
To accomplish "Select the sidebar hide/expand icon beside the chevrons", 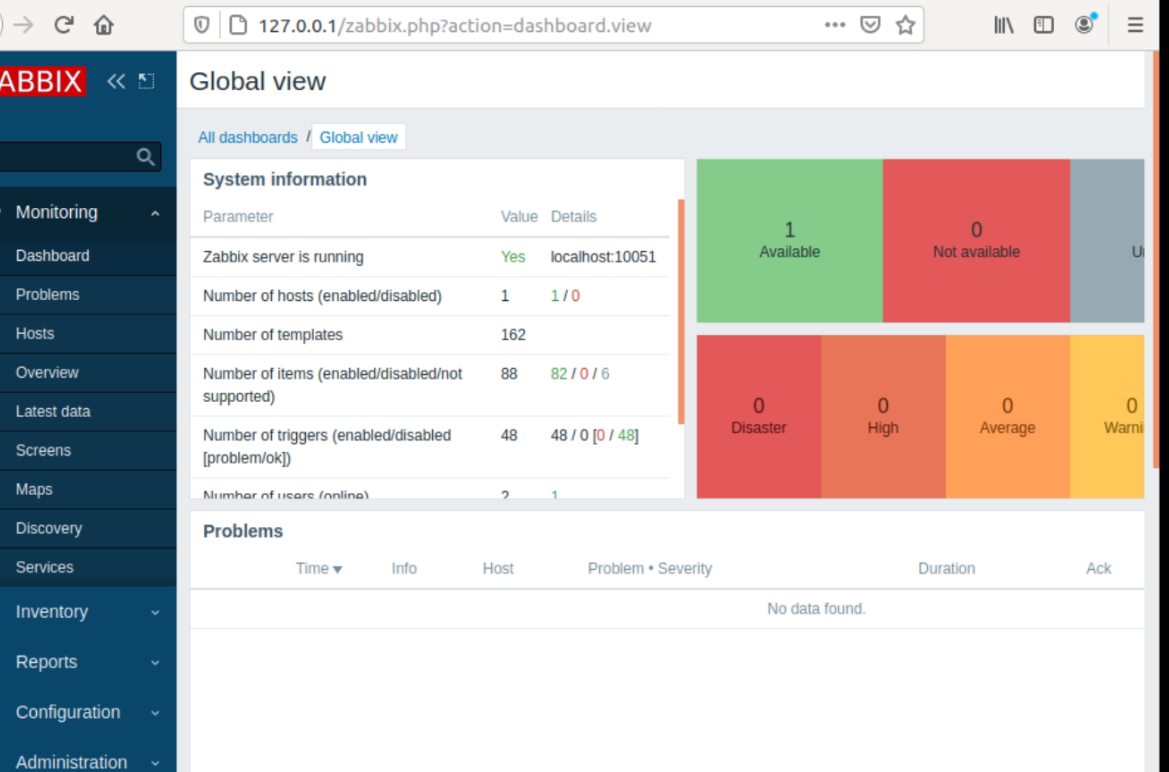I will [x=146, y=81].
